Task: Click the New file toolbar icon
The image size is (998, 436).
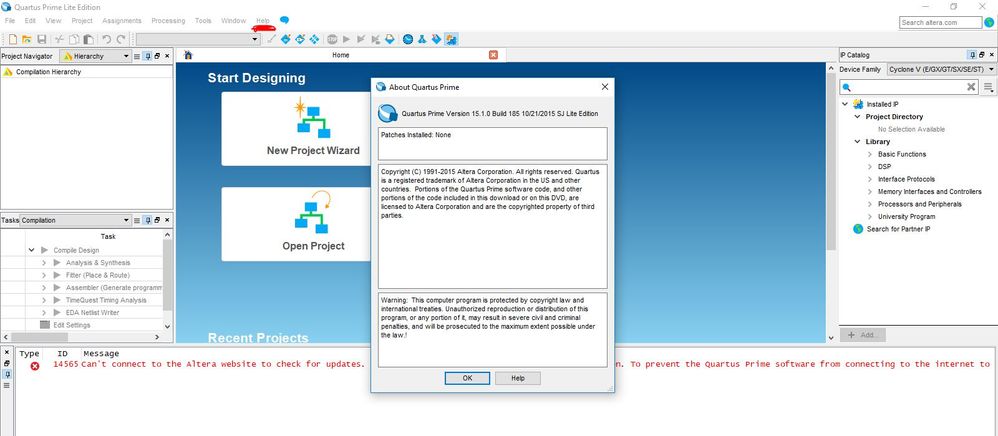Action: [12, 39]
